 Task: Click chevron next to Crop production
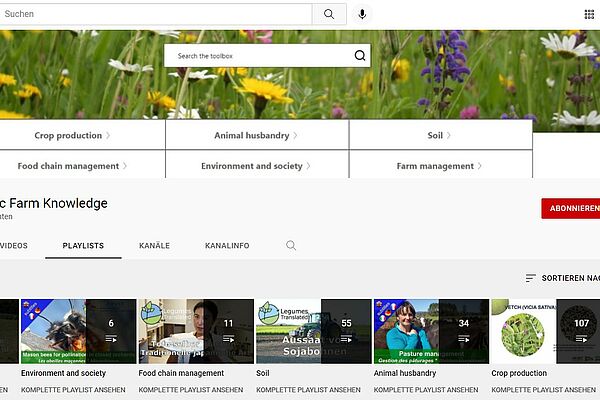(x=108, y=136)
